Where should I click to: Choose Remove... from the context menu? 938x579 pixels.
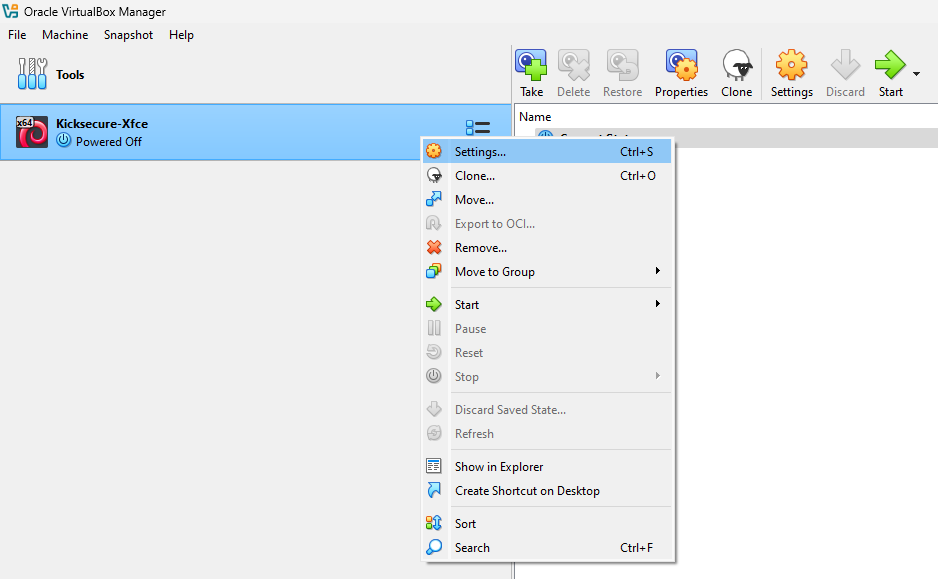[480, 248]
